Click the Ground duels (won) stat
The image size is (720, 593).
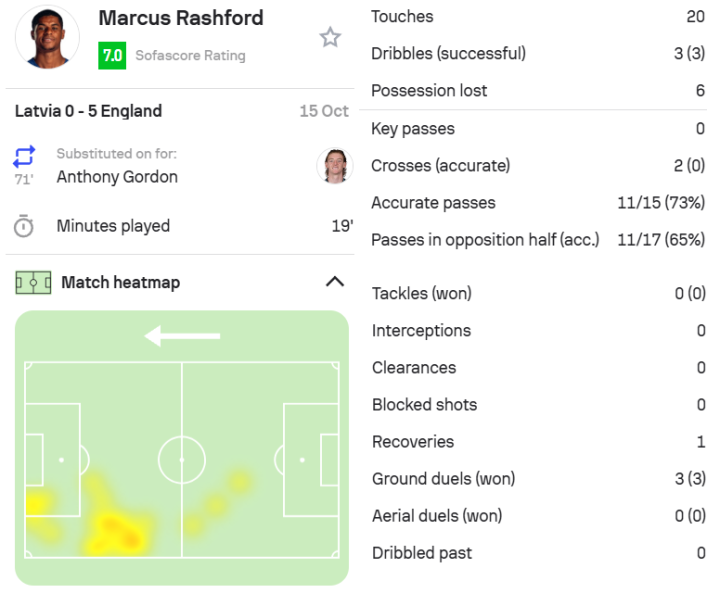click(538, 479)
